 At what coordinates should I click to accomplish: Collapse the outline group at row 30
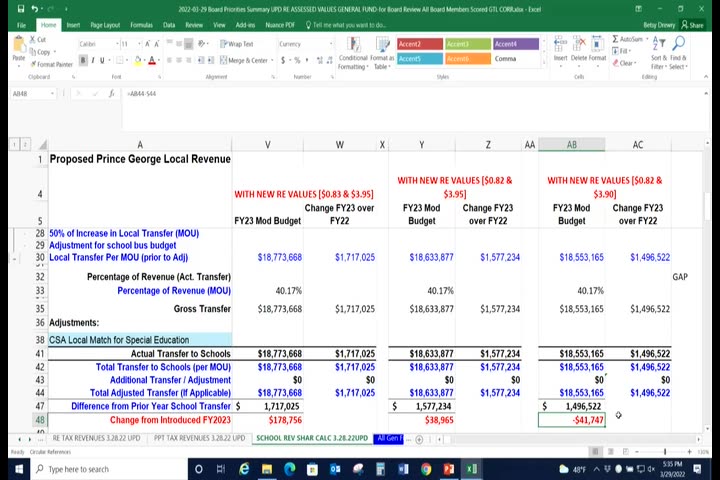point(14,260)
